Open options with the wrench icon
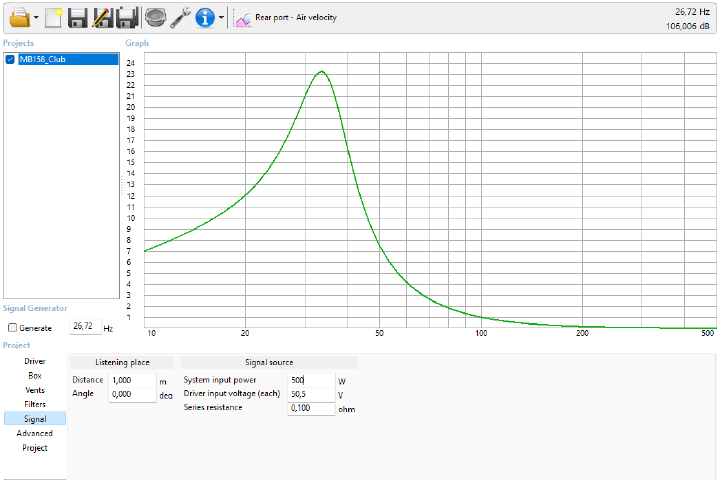Image resolution: width=720 pixels, height=480 pixels. coord(180,17)
